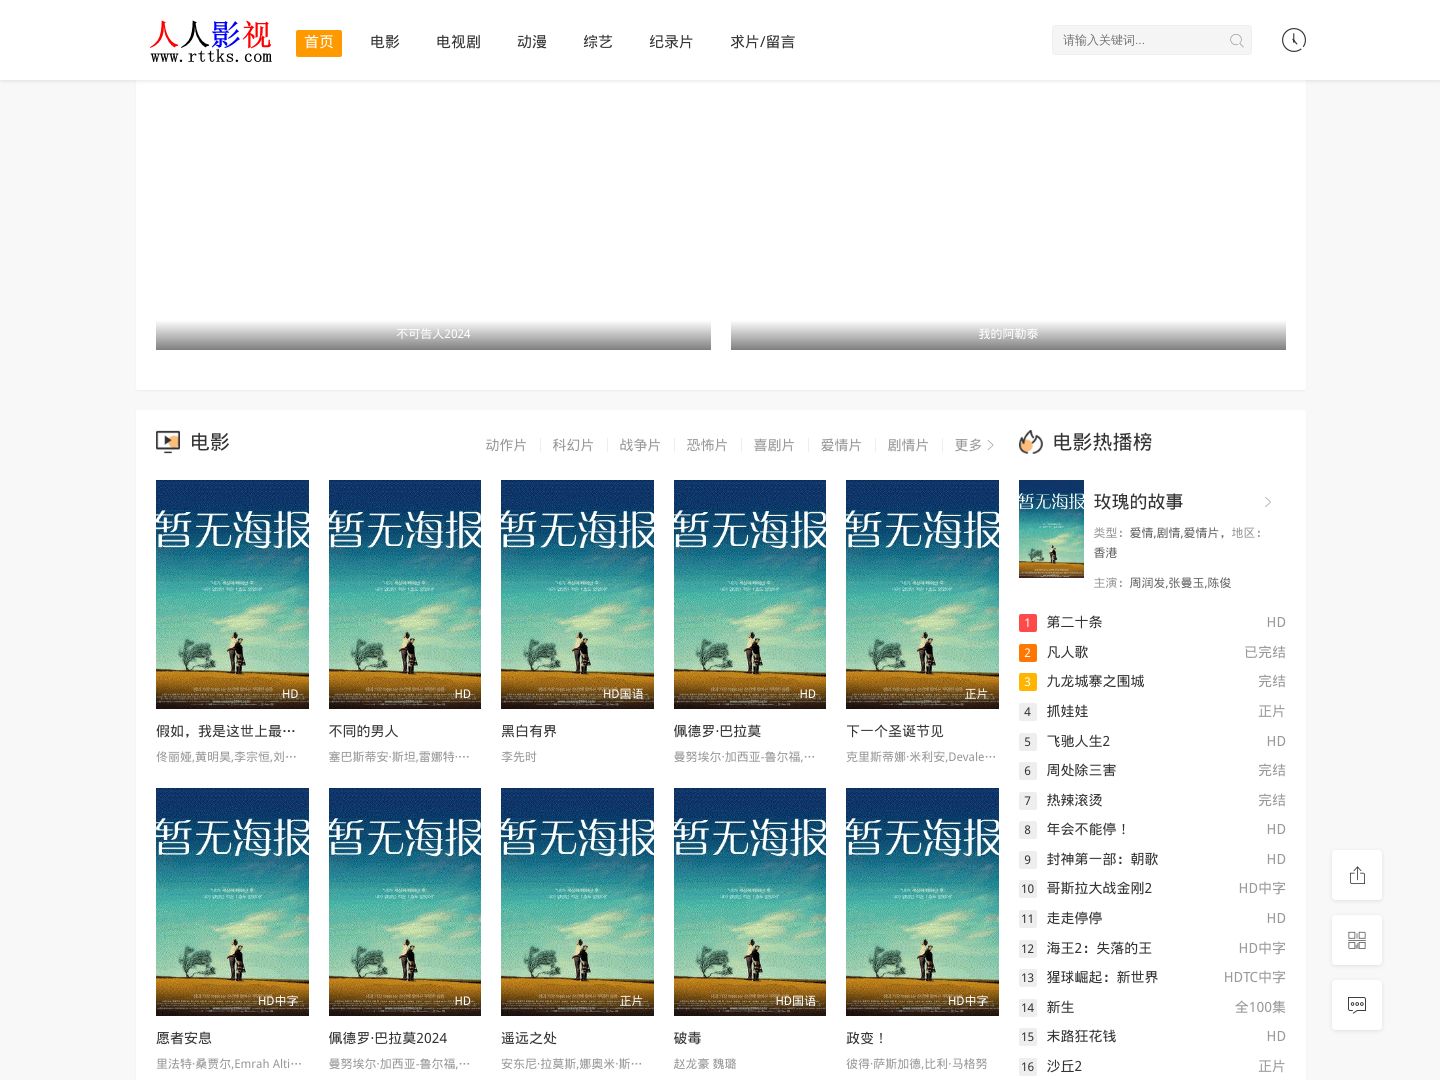The image size is (1440, 1080).
Task: Open the watch history clock icon
Action: tap(1293, 40)
